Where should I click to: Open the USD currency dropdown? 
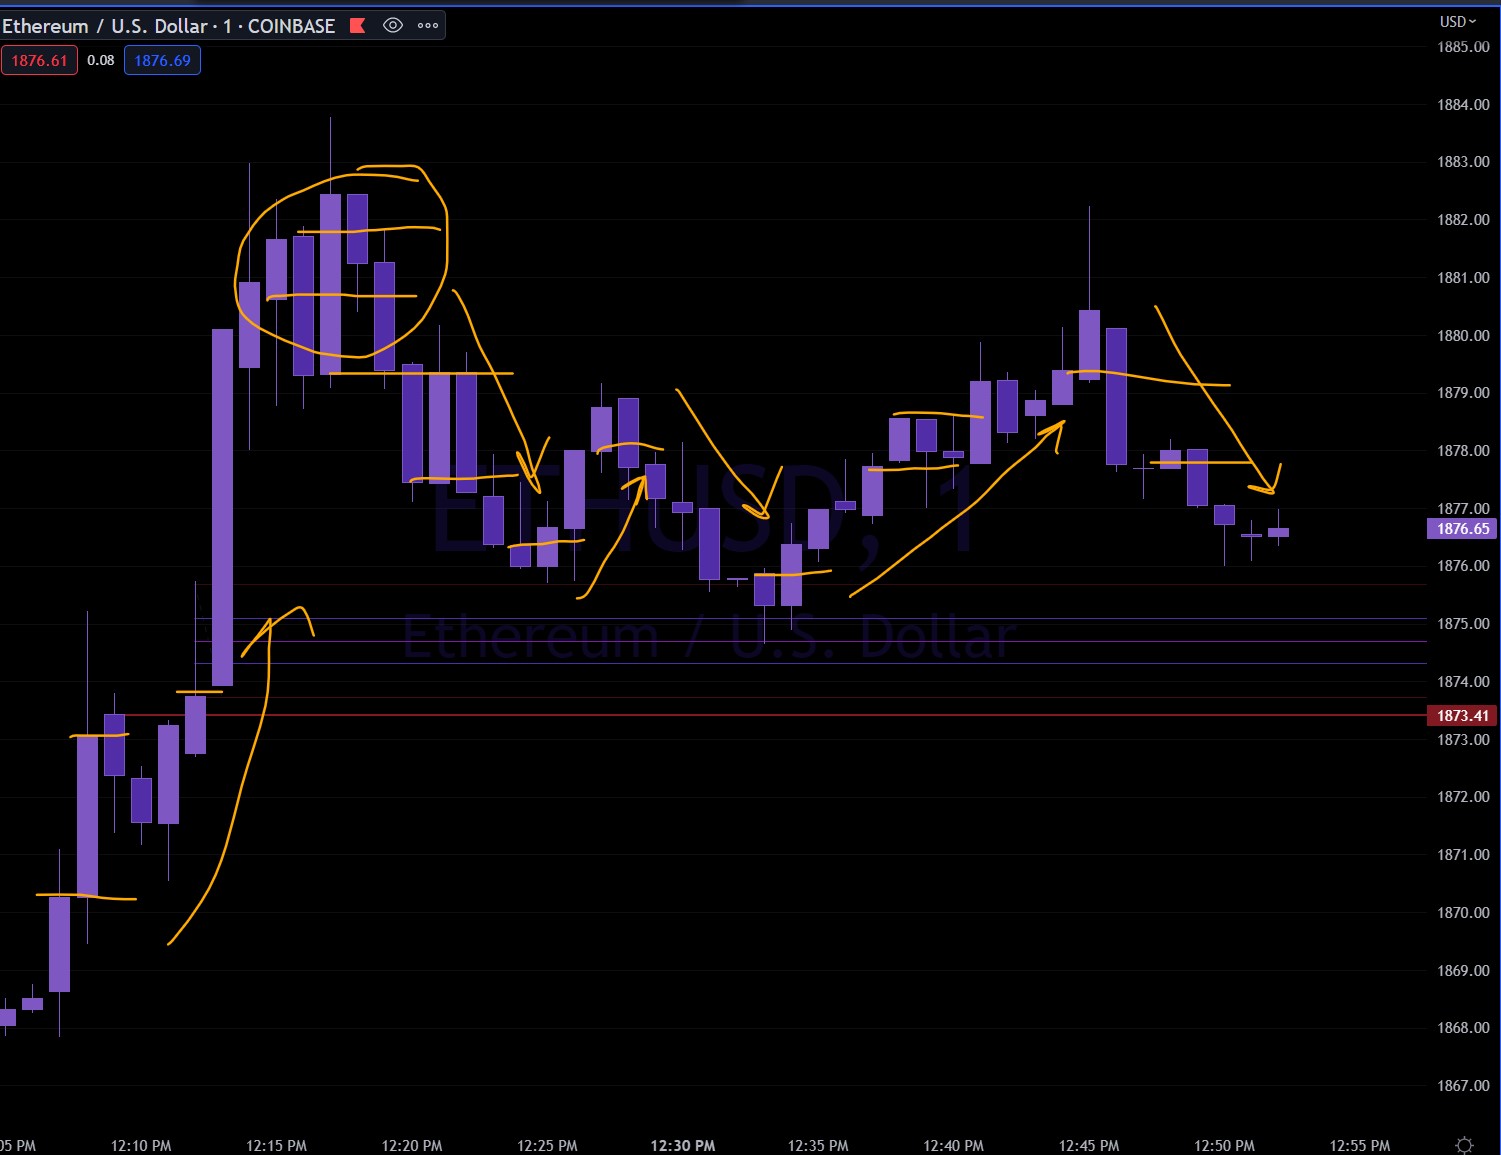[1457, 21]
